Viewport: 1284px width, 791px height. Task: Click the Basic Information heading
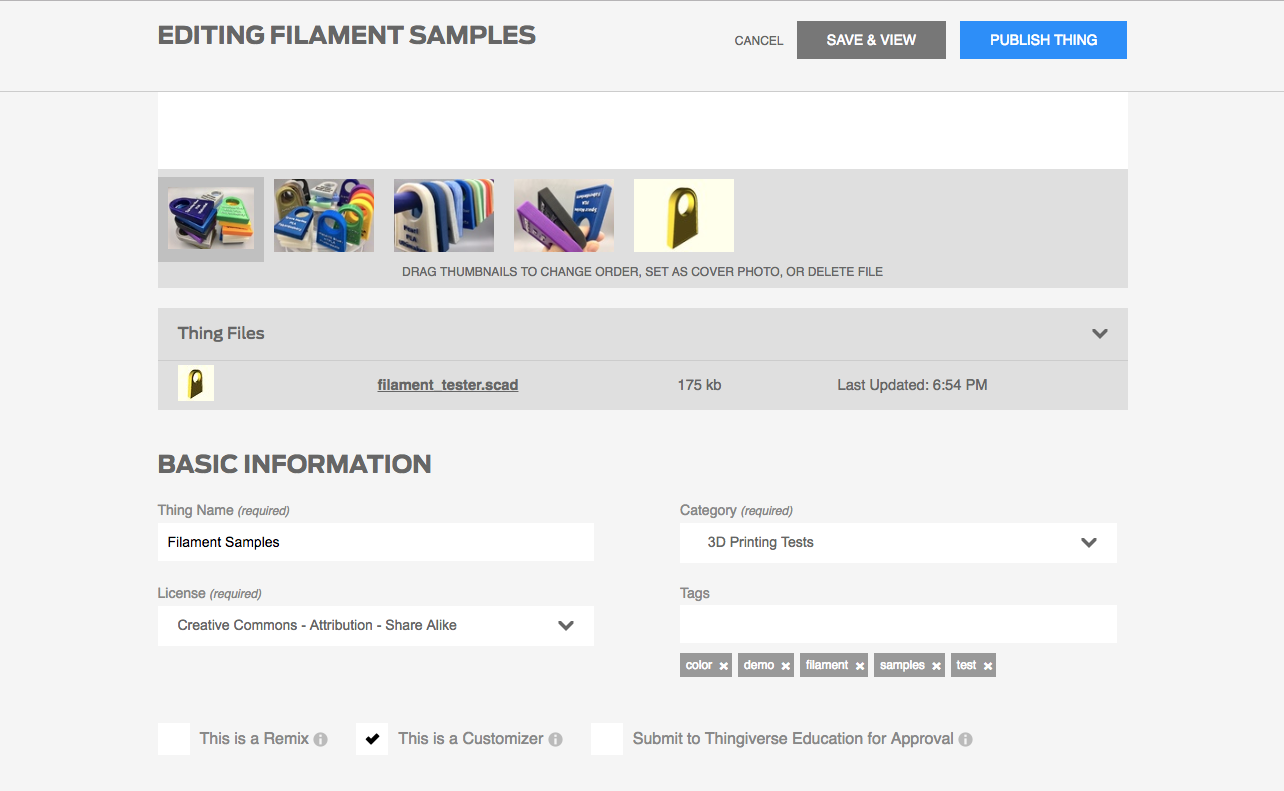coord(295,464)
